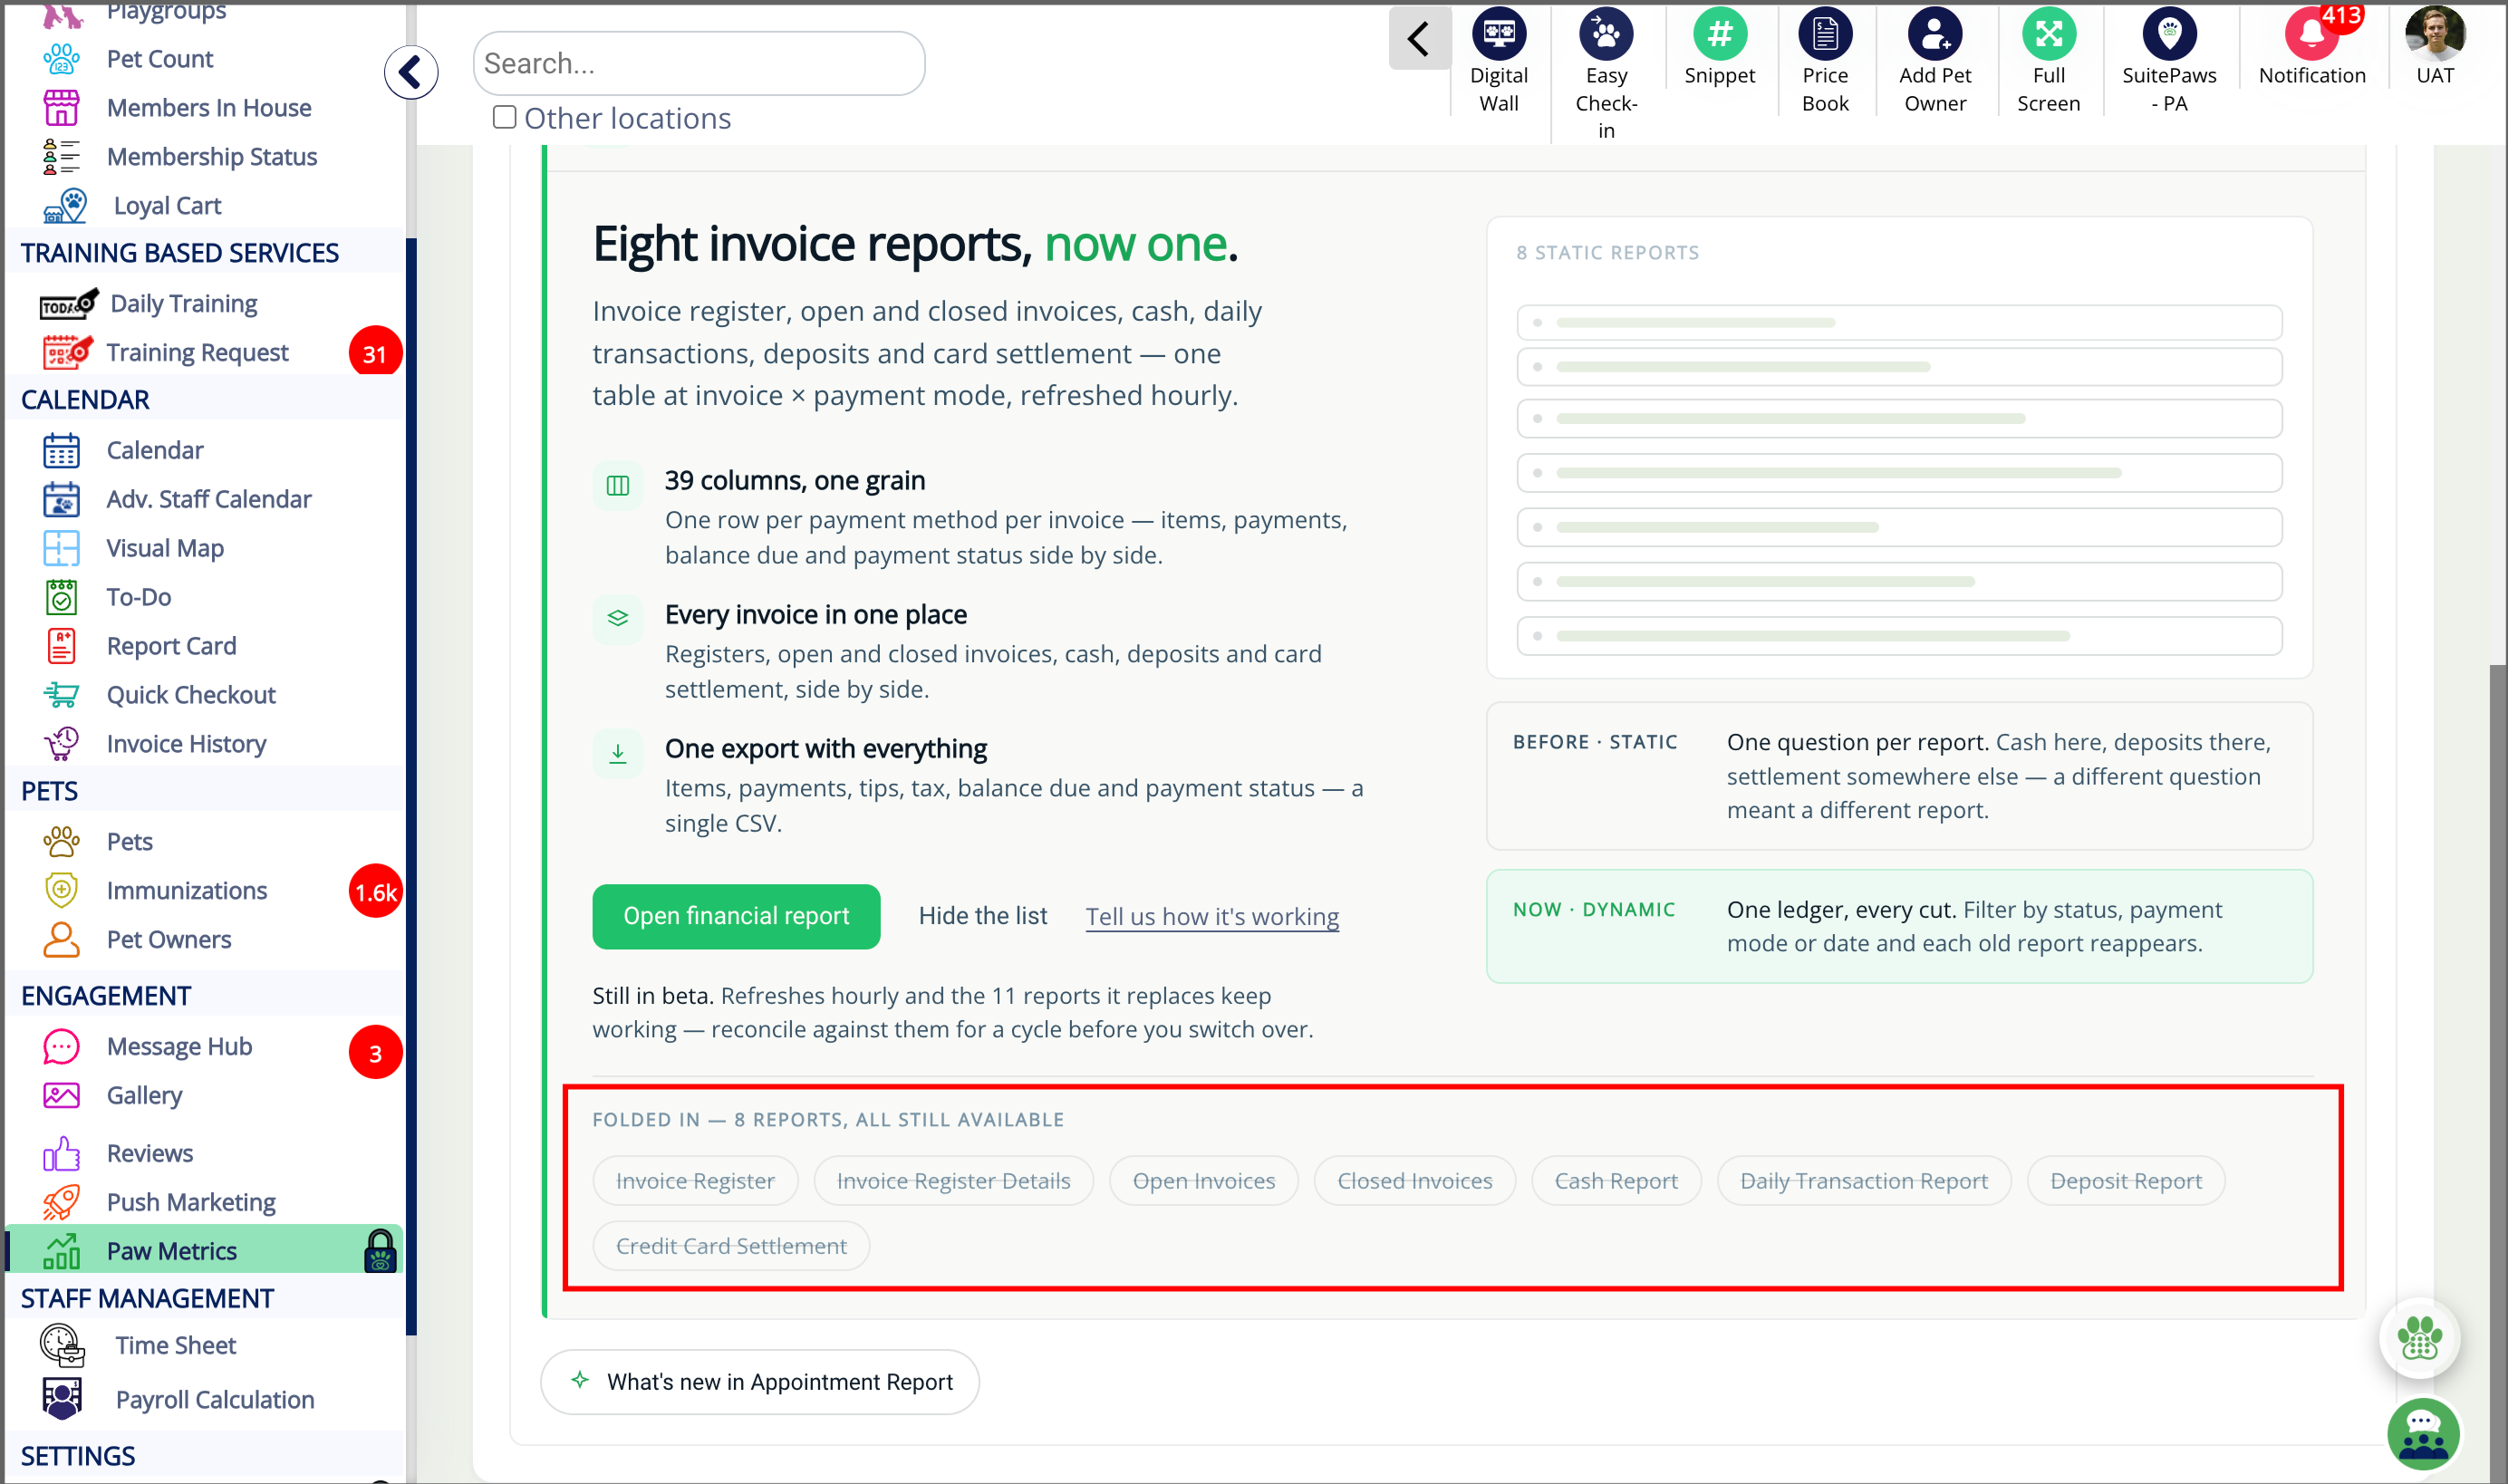
Task: Click the Snippet hashtag icon
Action: pos(1719,34)
